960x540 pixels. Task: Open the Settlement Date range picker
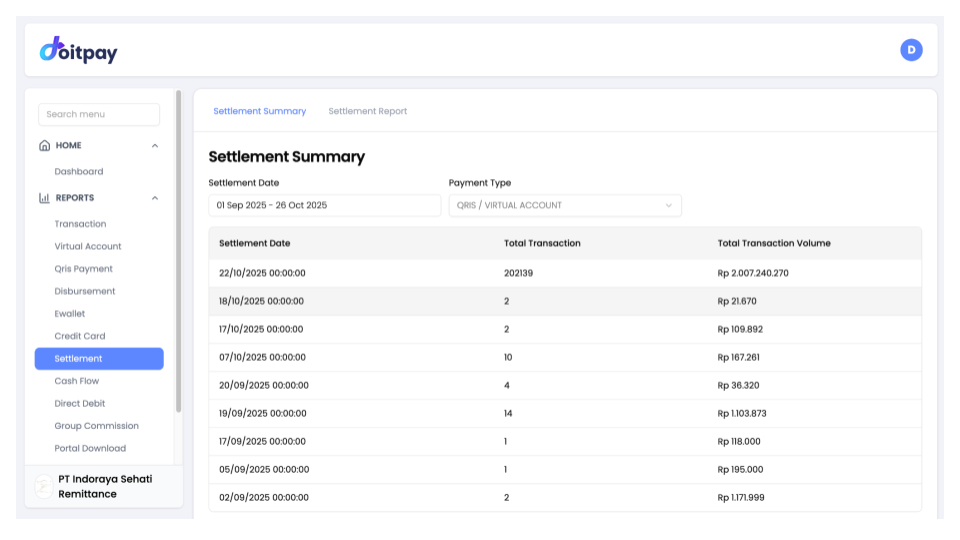324,205
